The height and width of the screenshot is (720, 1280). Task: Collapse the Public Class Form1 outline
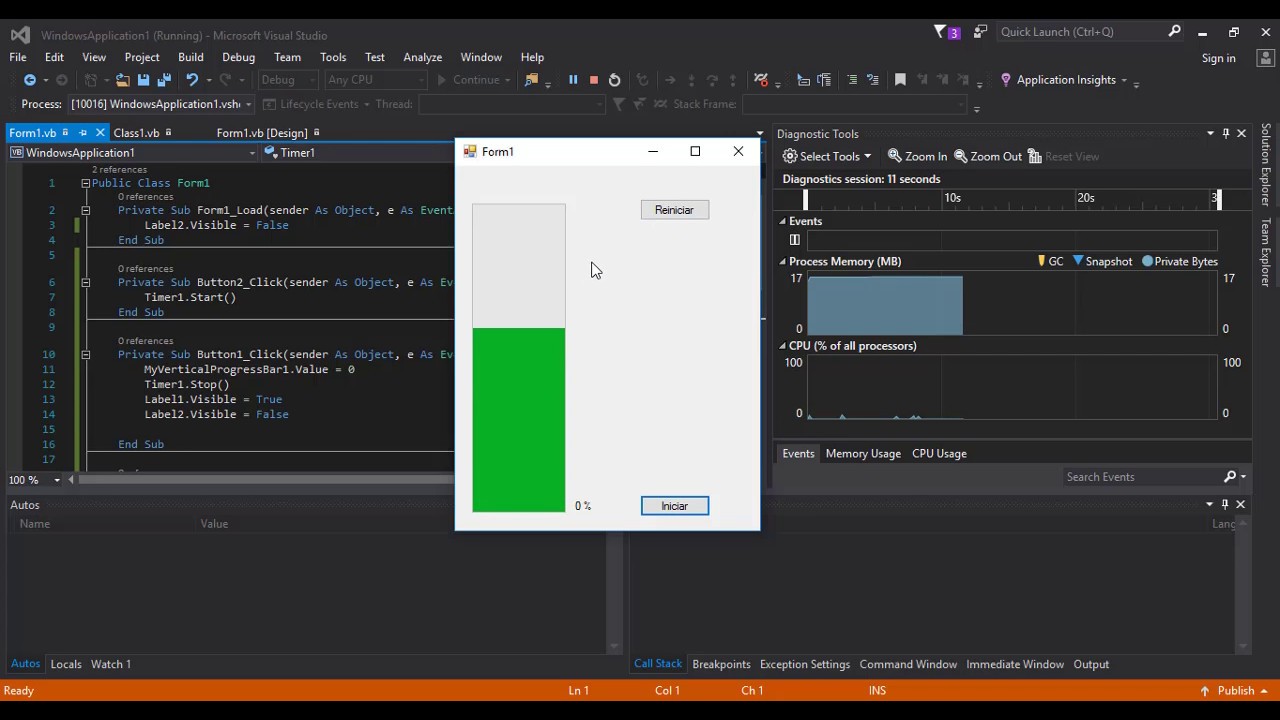pos(85,183)
